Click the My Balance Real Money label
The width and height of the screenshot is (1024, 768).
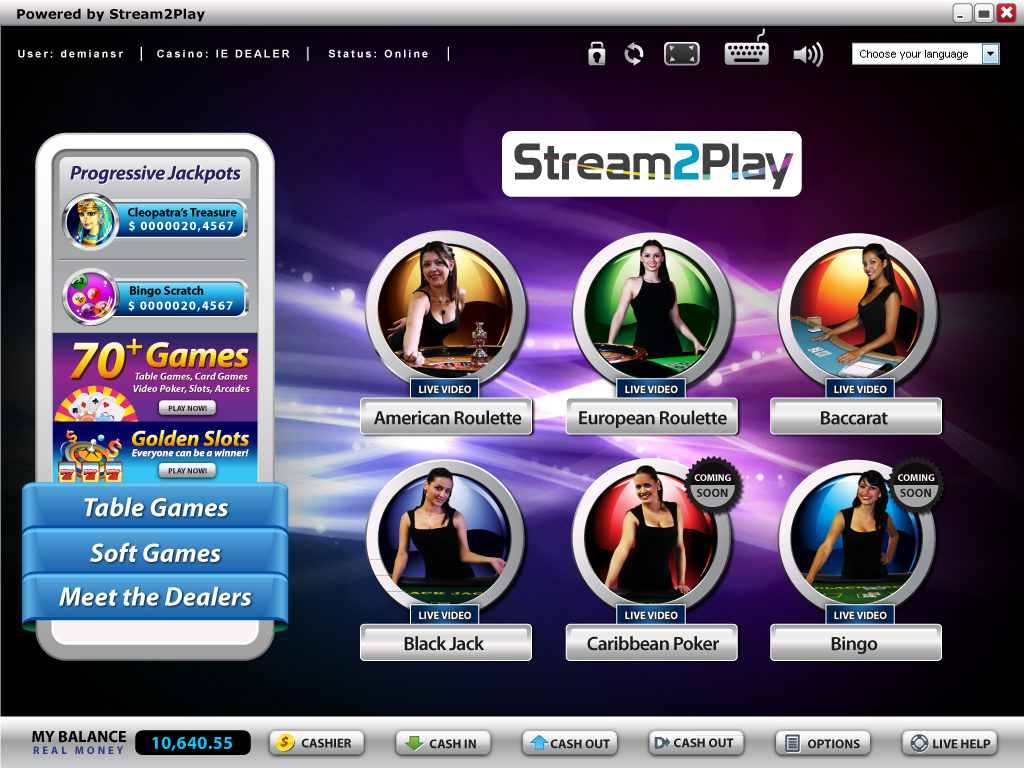pyautogui.click(x=78, y=743)
